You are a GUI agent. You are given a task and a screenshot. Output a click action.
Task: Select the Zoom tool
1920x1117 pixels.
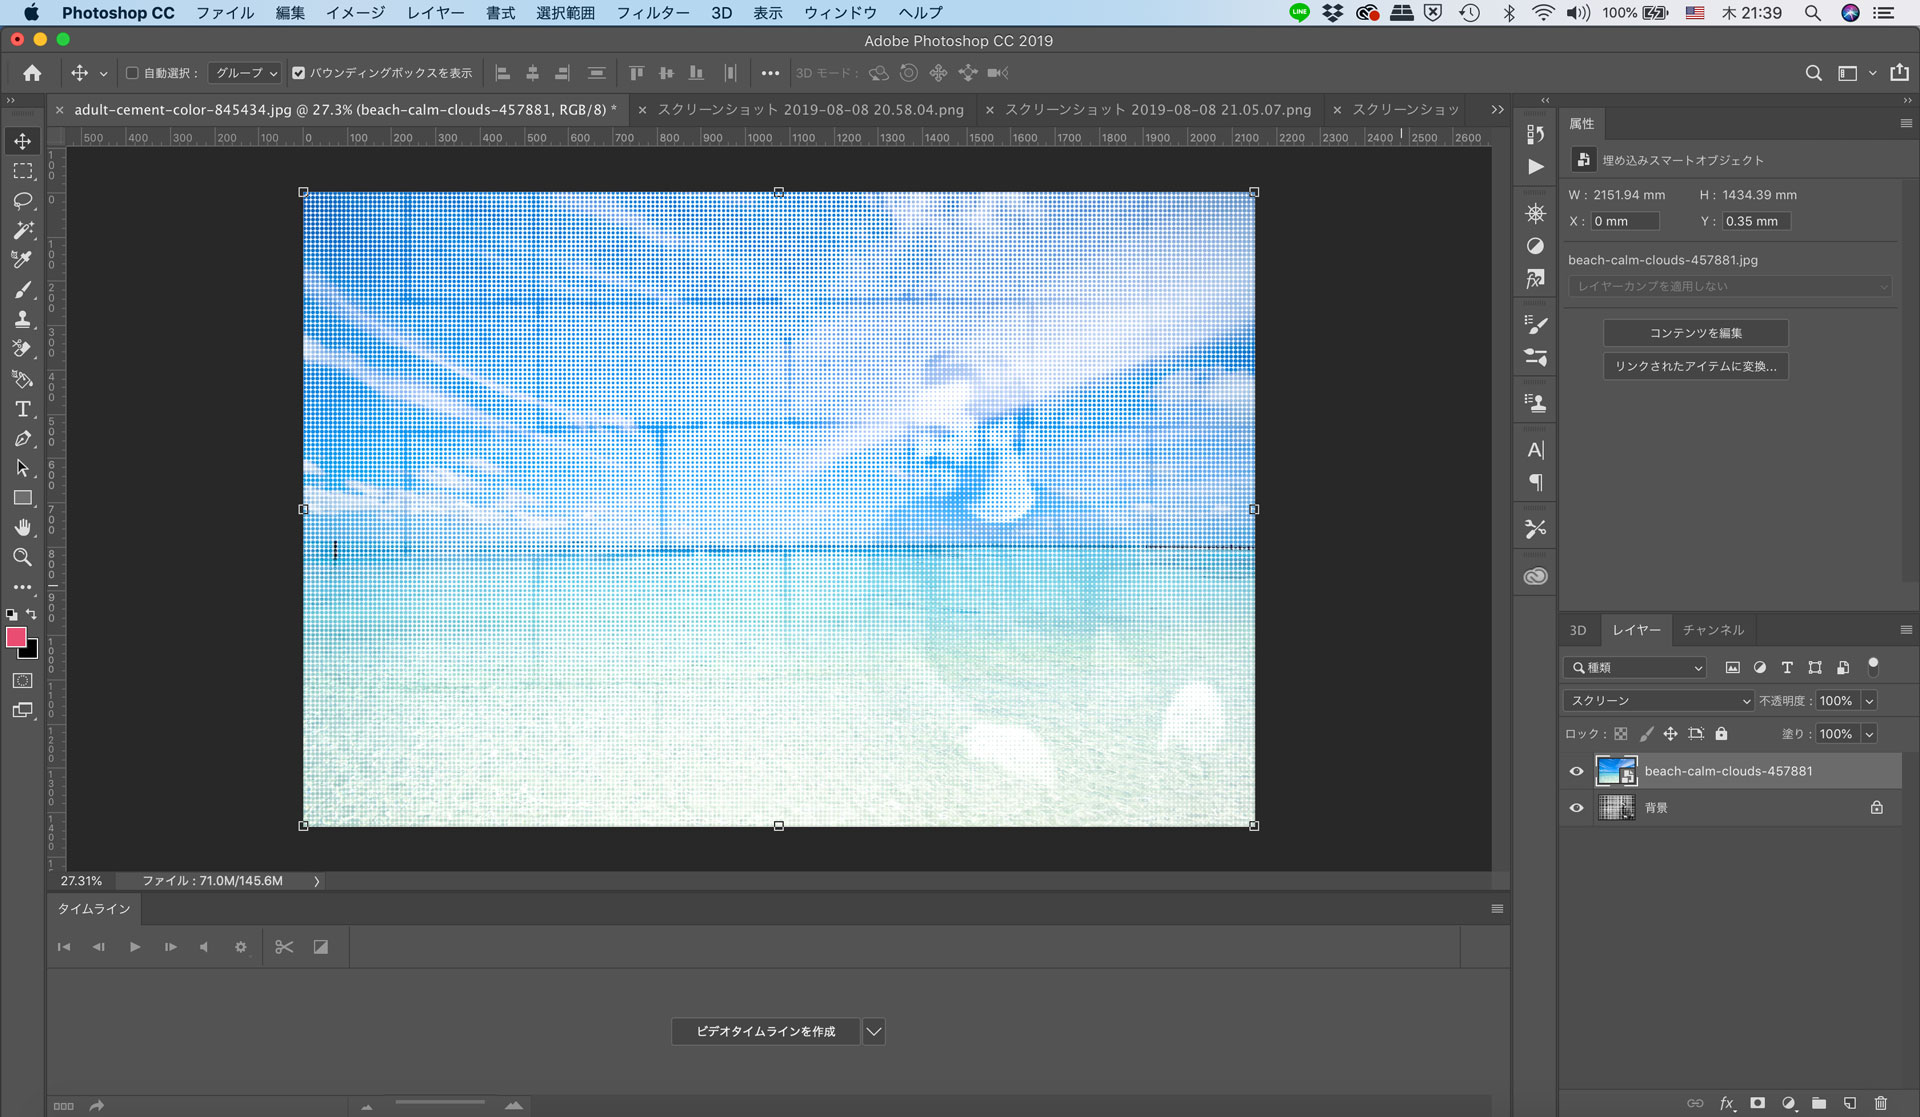[x=22, y=557]
